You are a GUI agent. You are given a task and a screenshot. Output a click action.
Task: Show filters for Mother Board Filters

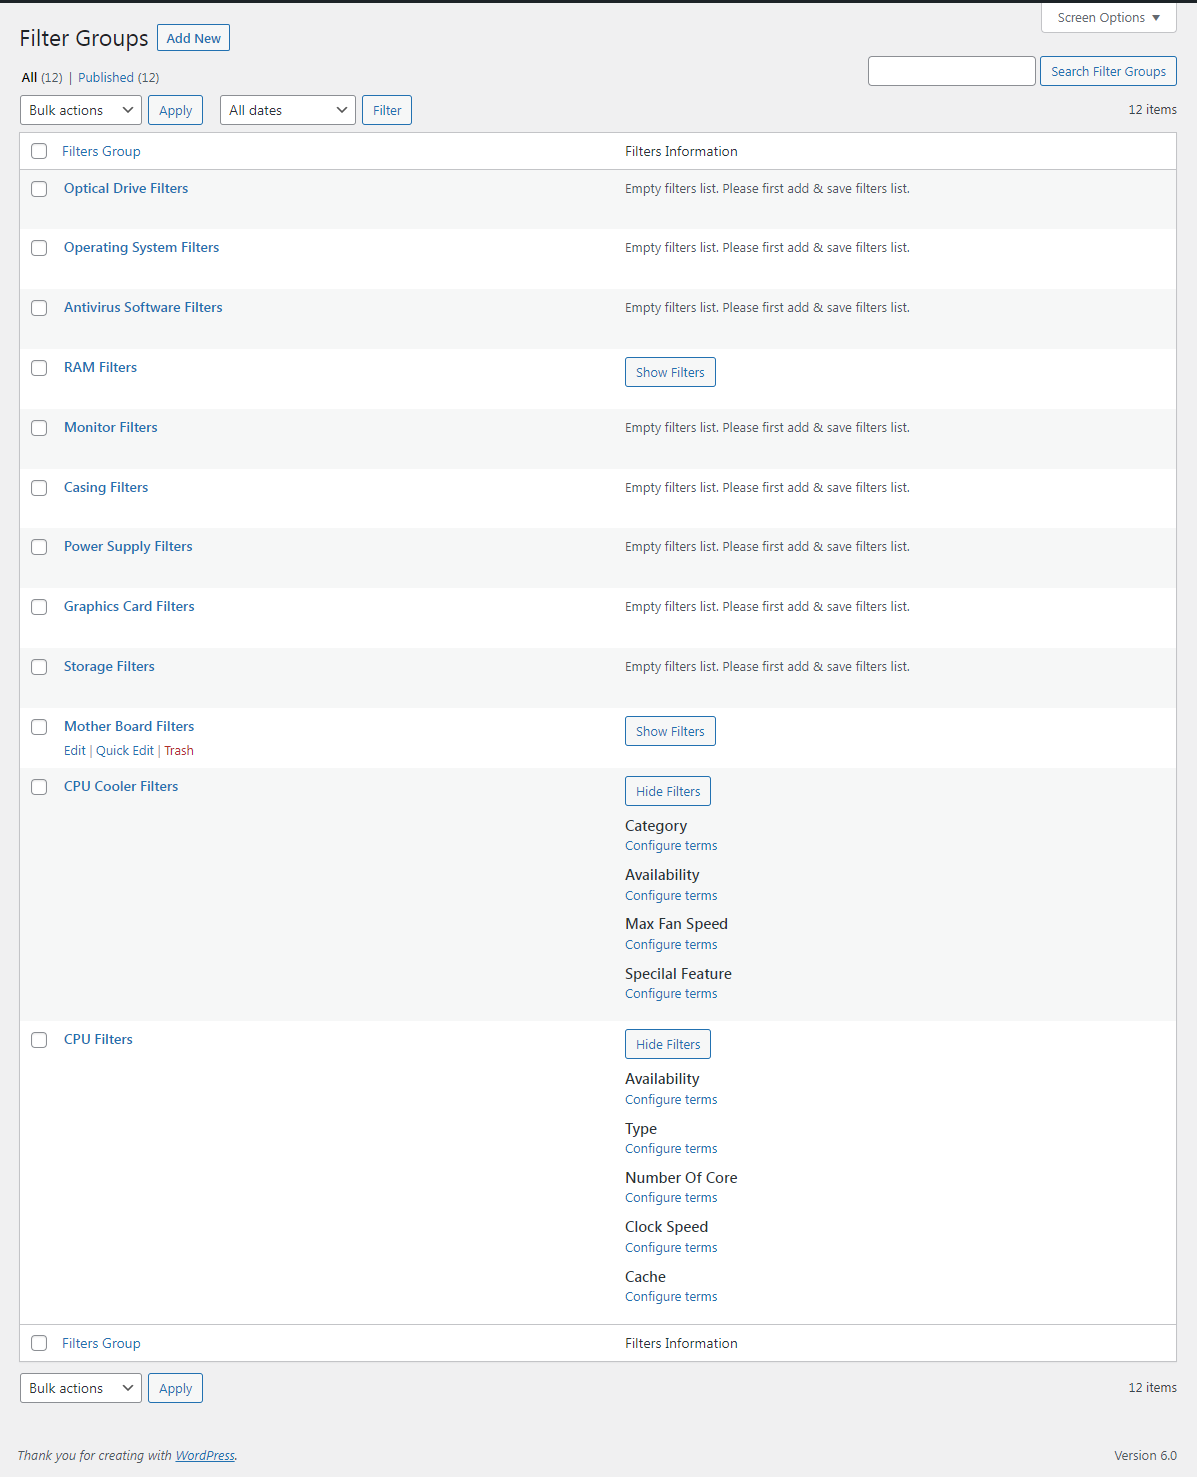click(x=670, y=731)
